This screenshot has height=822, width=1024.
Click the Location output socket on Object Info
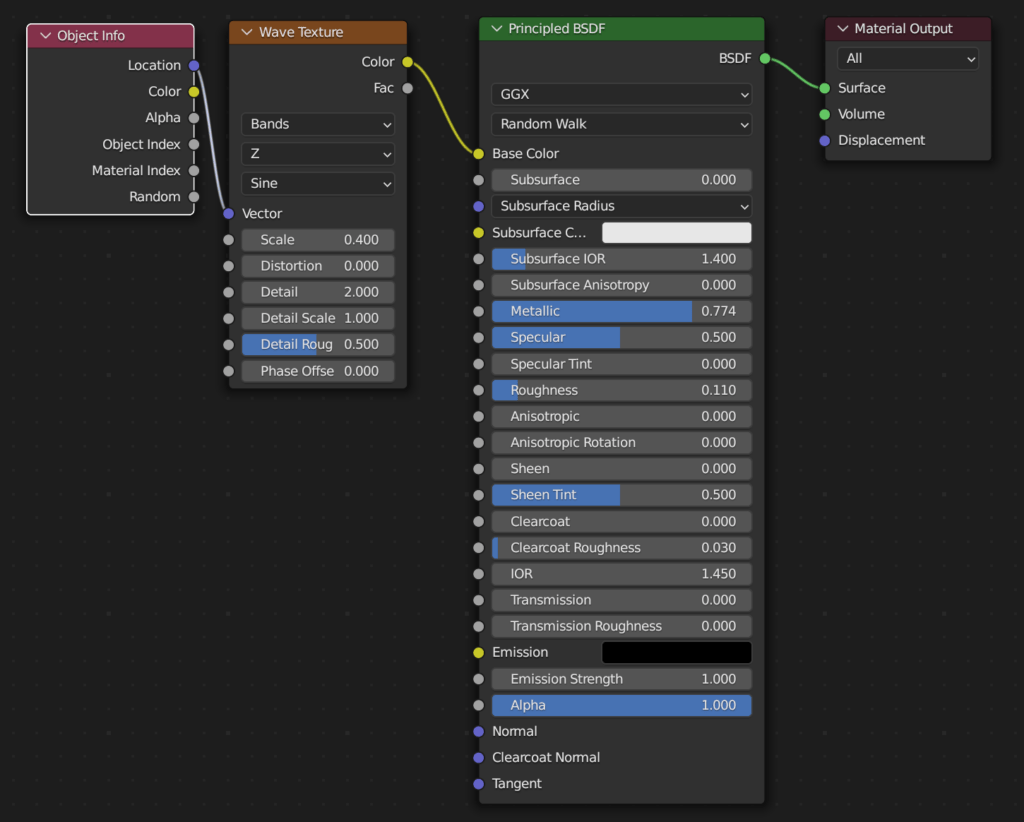[x=194, y=65]
